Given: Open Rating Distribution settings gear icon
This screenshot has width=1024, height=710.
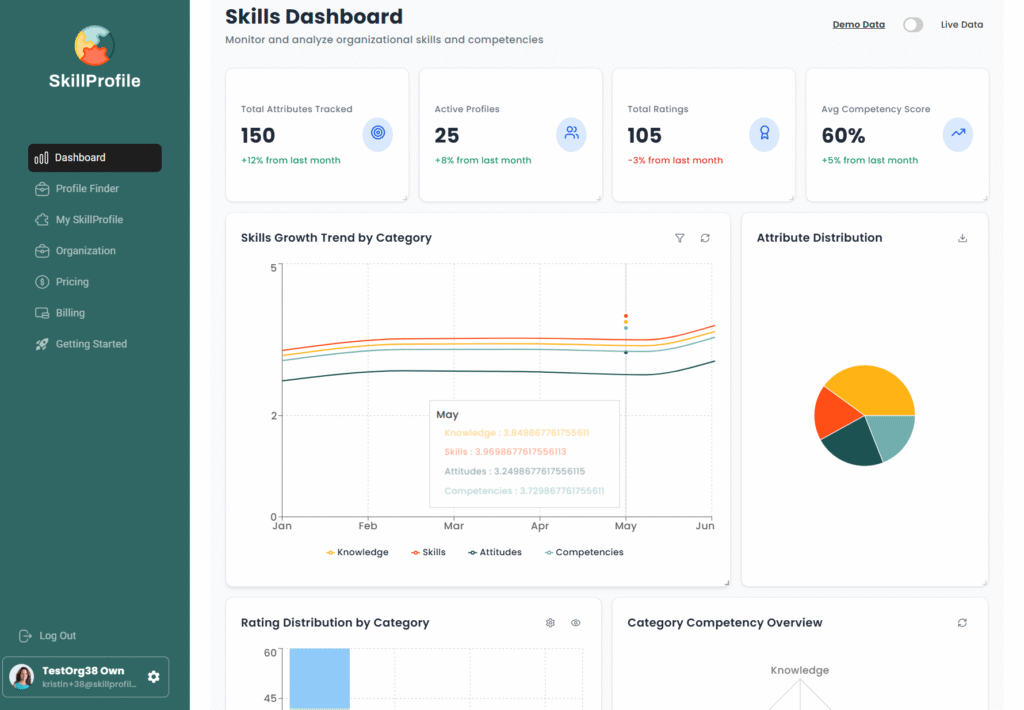Looking at the screenshot, I should (550, 623).
